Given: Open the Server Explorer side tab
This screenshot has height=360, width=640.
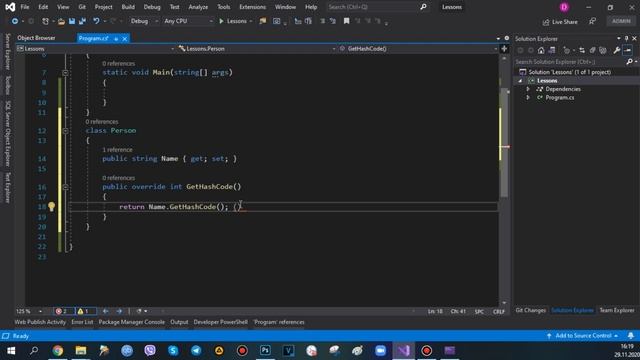Looking at the screenshot, I should (7, 51).
